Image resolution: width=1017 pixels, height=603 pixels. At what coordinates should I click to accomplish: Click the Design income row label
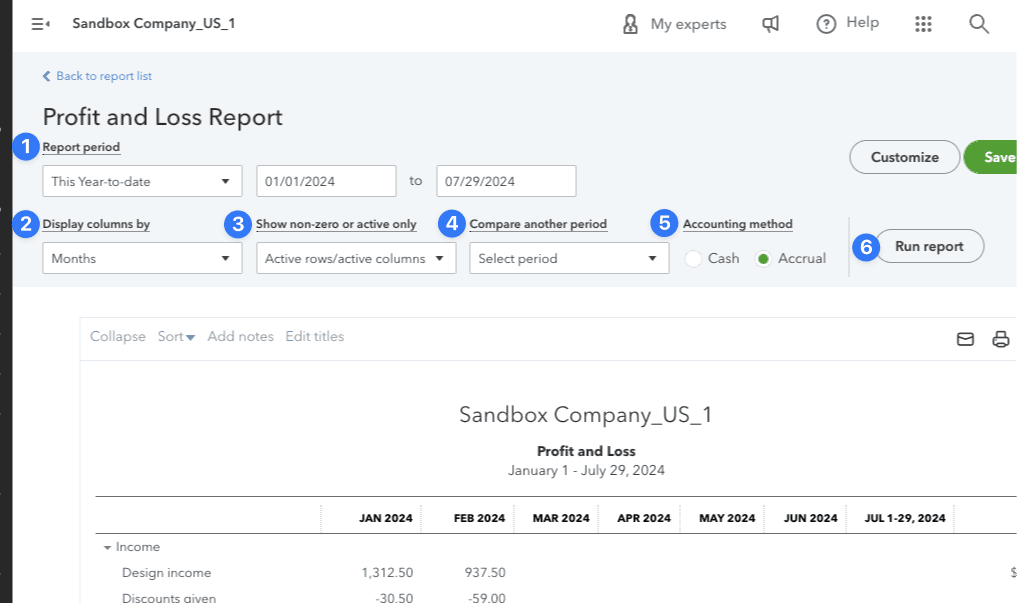point(167,573)
